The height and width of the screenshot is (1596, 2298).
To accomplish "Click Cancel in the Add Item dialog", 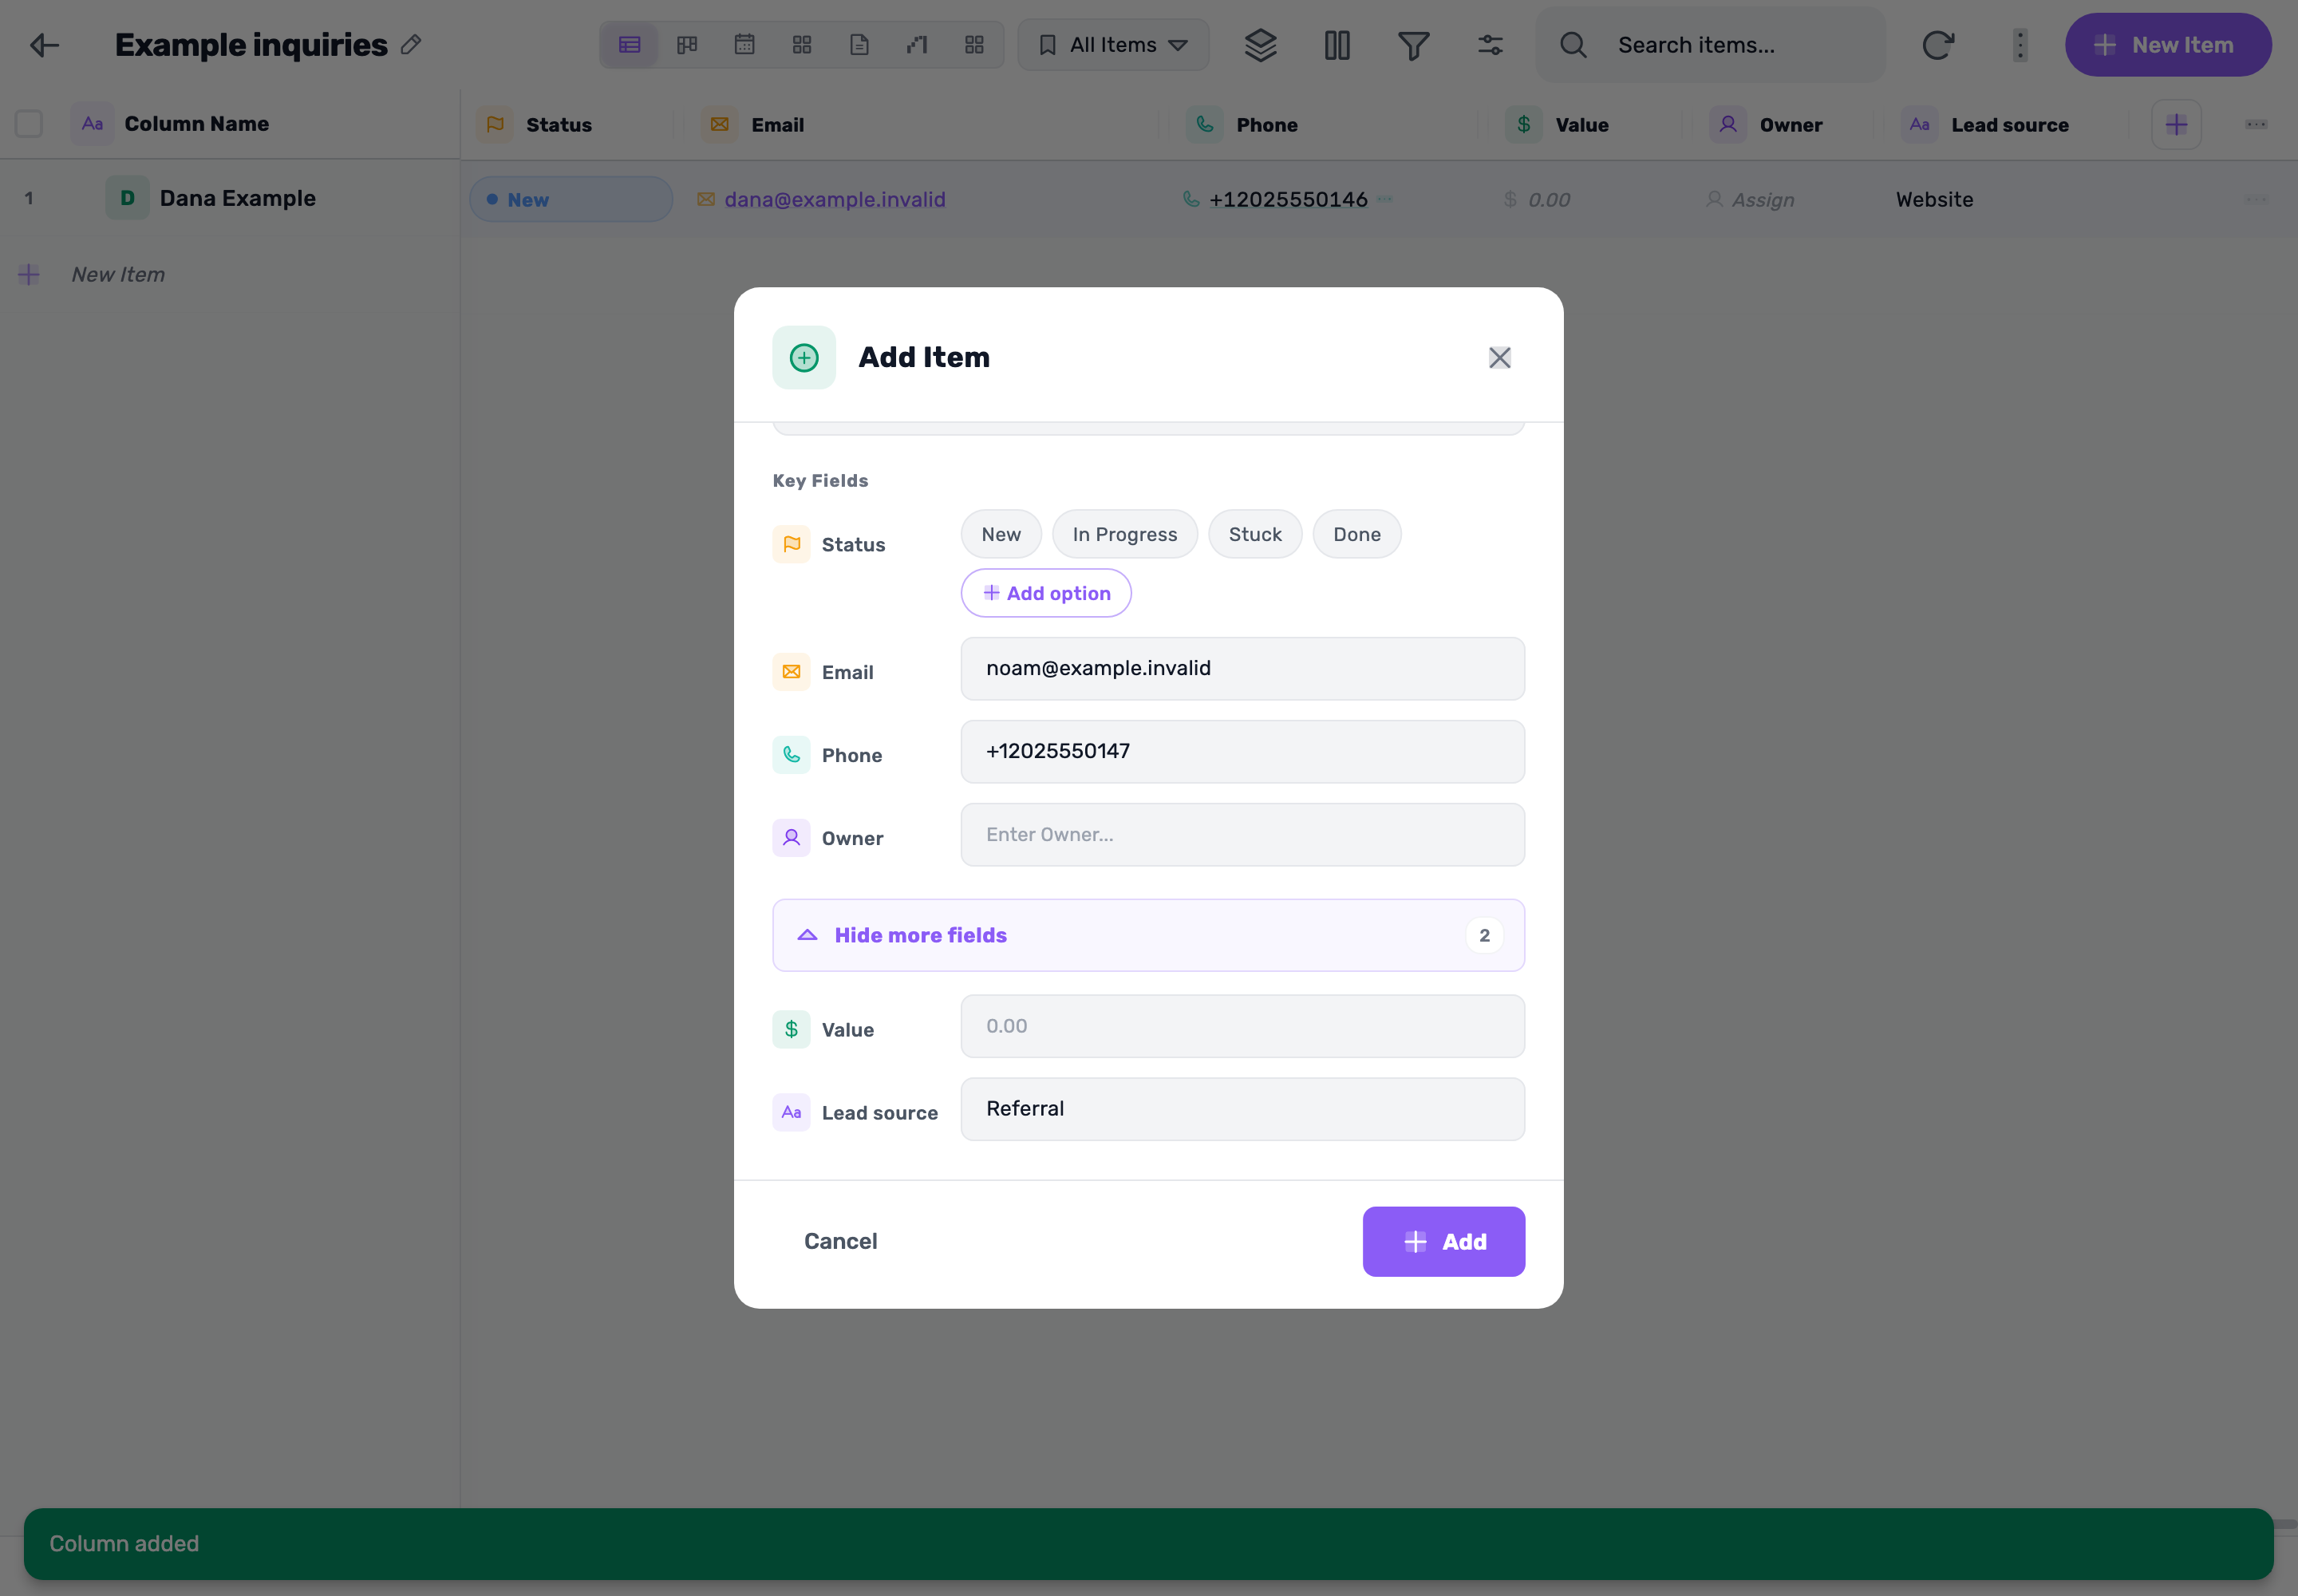I will tap(840, 1241).
